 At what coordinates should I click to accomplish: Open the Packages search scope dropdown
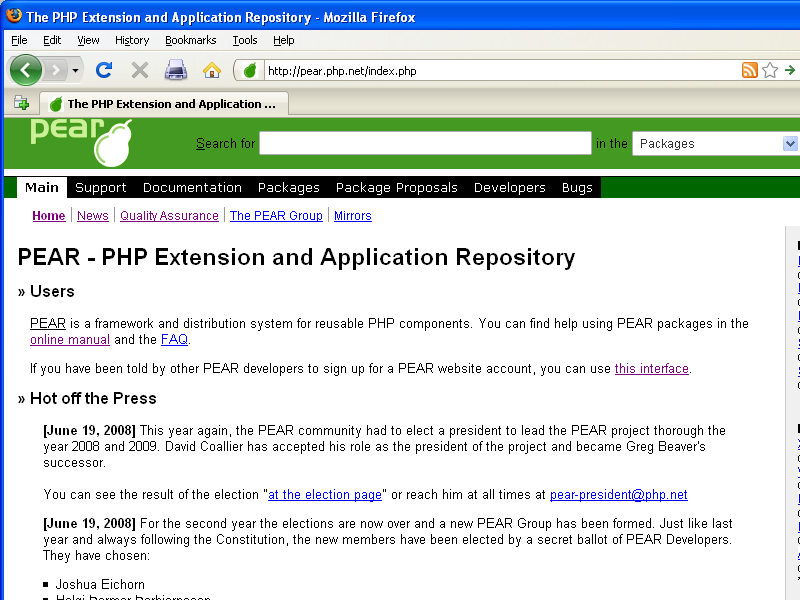pos(714,143)
